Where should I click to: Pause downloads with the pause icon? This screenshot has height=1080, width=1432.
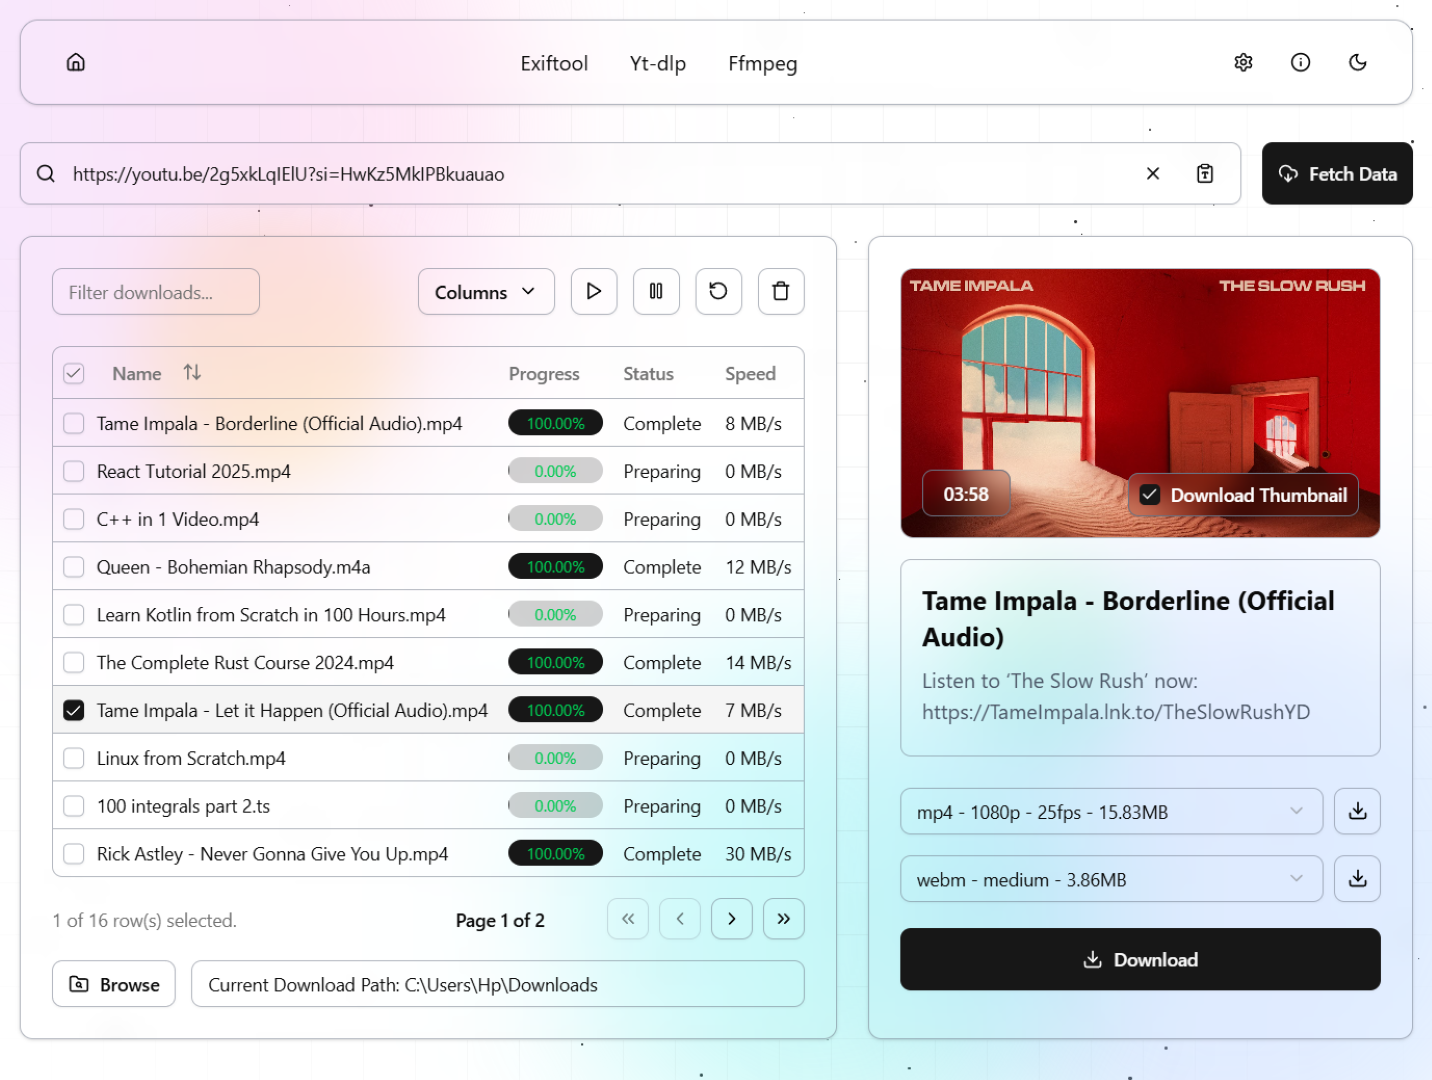[x=656, y=292]
